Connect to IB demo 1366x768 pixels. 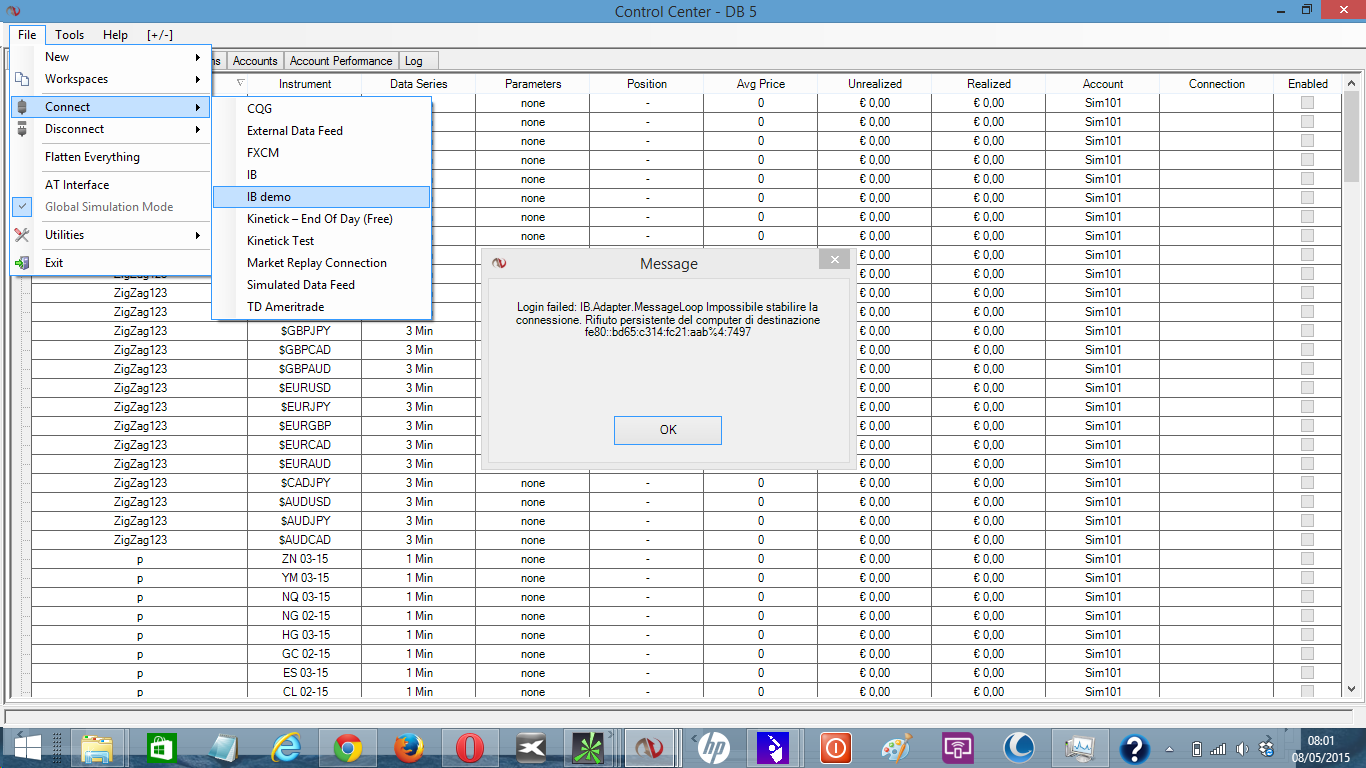coord(321,197)
